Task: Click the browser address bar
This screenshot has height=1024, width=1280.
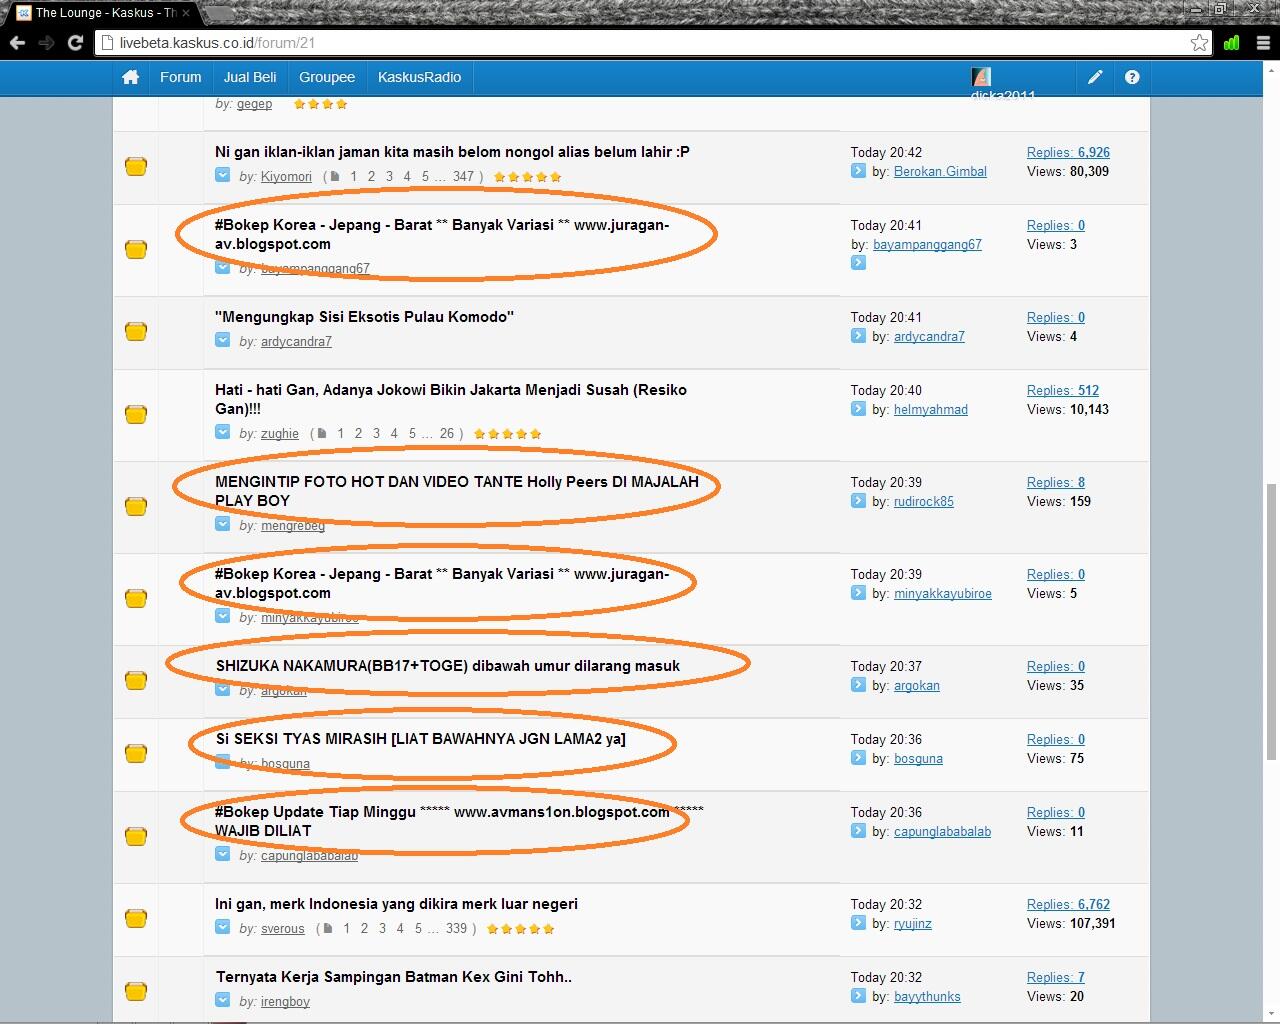Action: click(x=640, y=43)
